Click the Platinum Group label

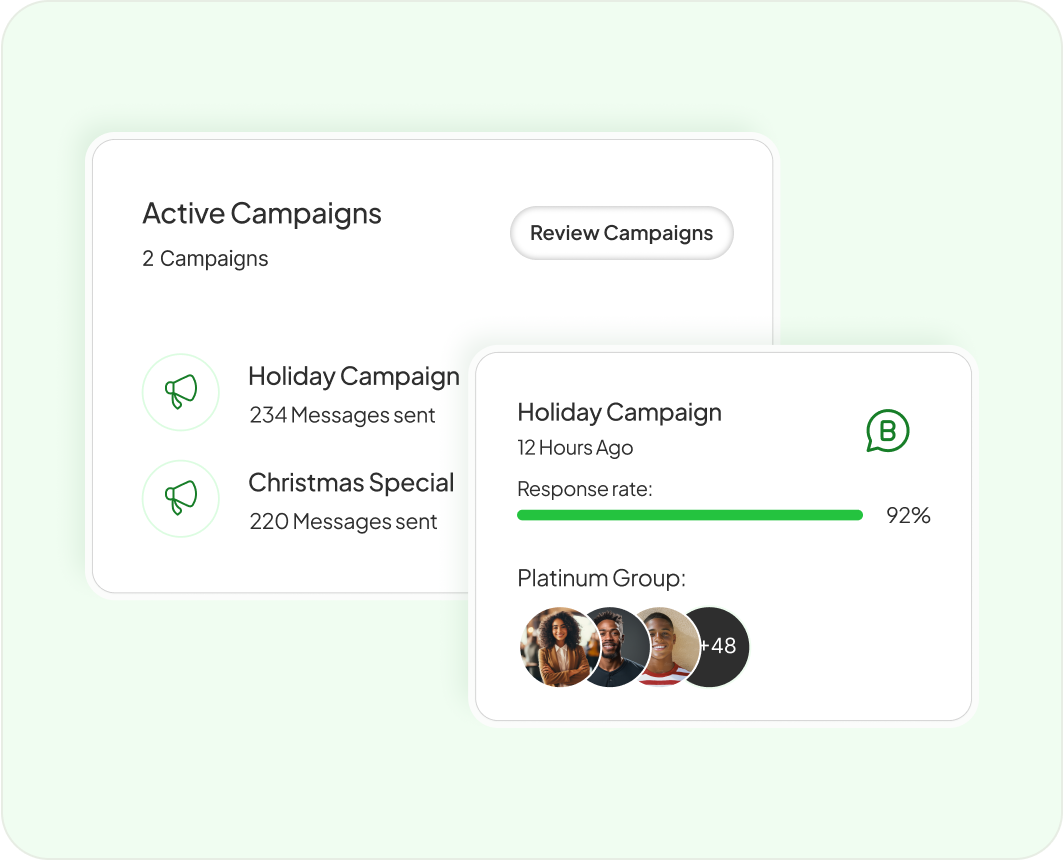click(x=601, y=579)
